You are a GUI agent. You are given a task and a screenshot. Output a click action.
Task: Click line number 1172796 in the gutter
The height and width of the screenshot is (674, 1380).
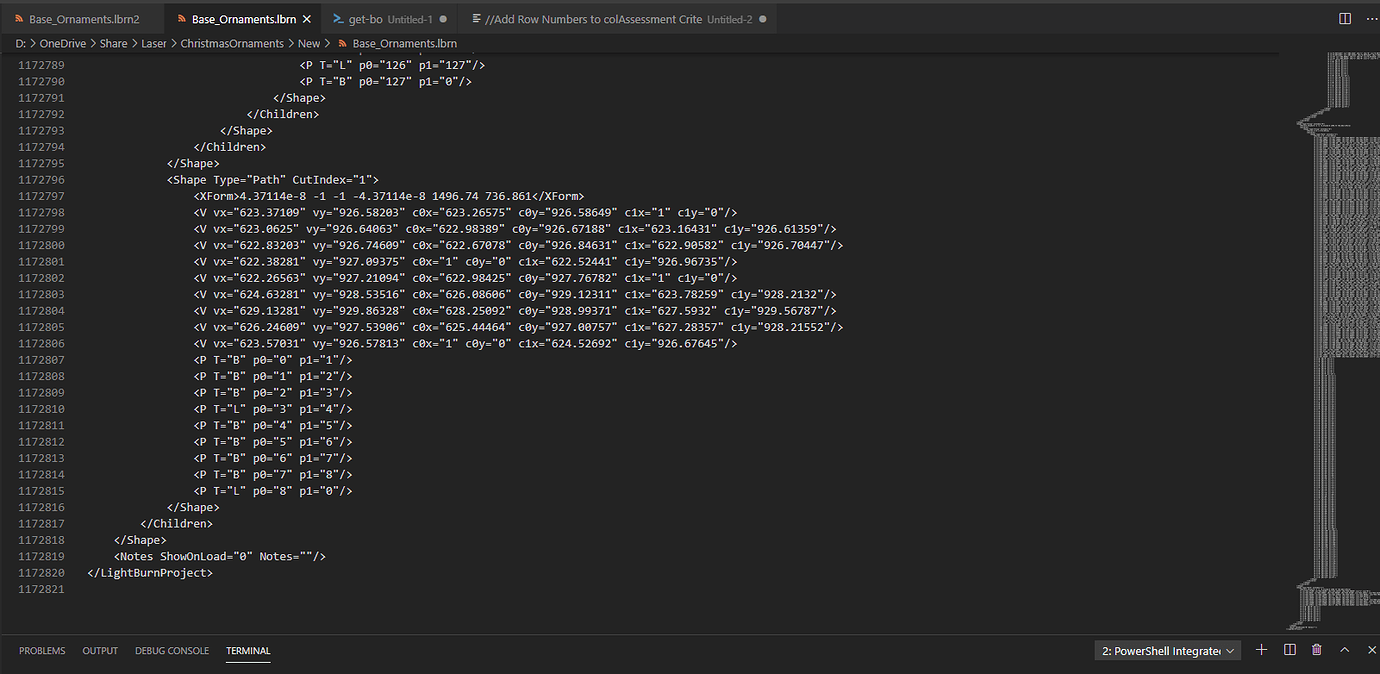click(x=41, y=180)
